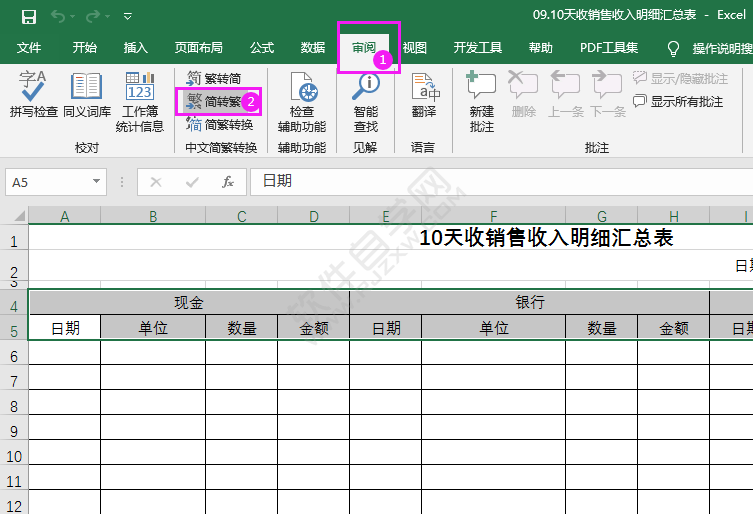Select cell F5 单位 under 银行
Image resolution: width=753 pixels, height=514 pixels.
click(494, 328)
